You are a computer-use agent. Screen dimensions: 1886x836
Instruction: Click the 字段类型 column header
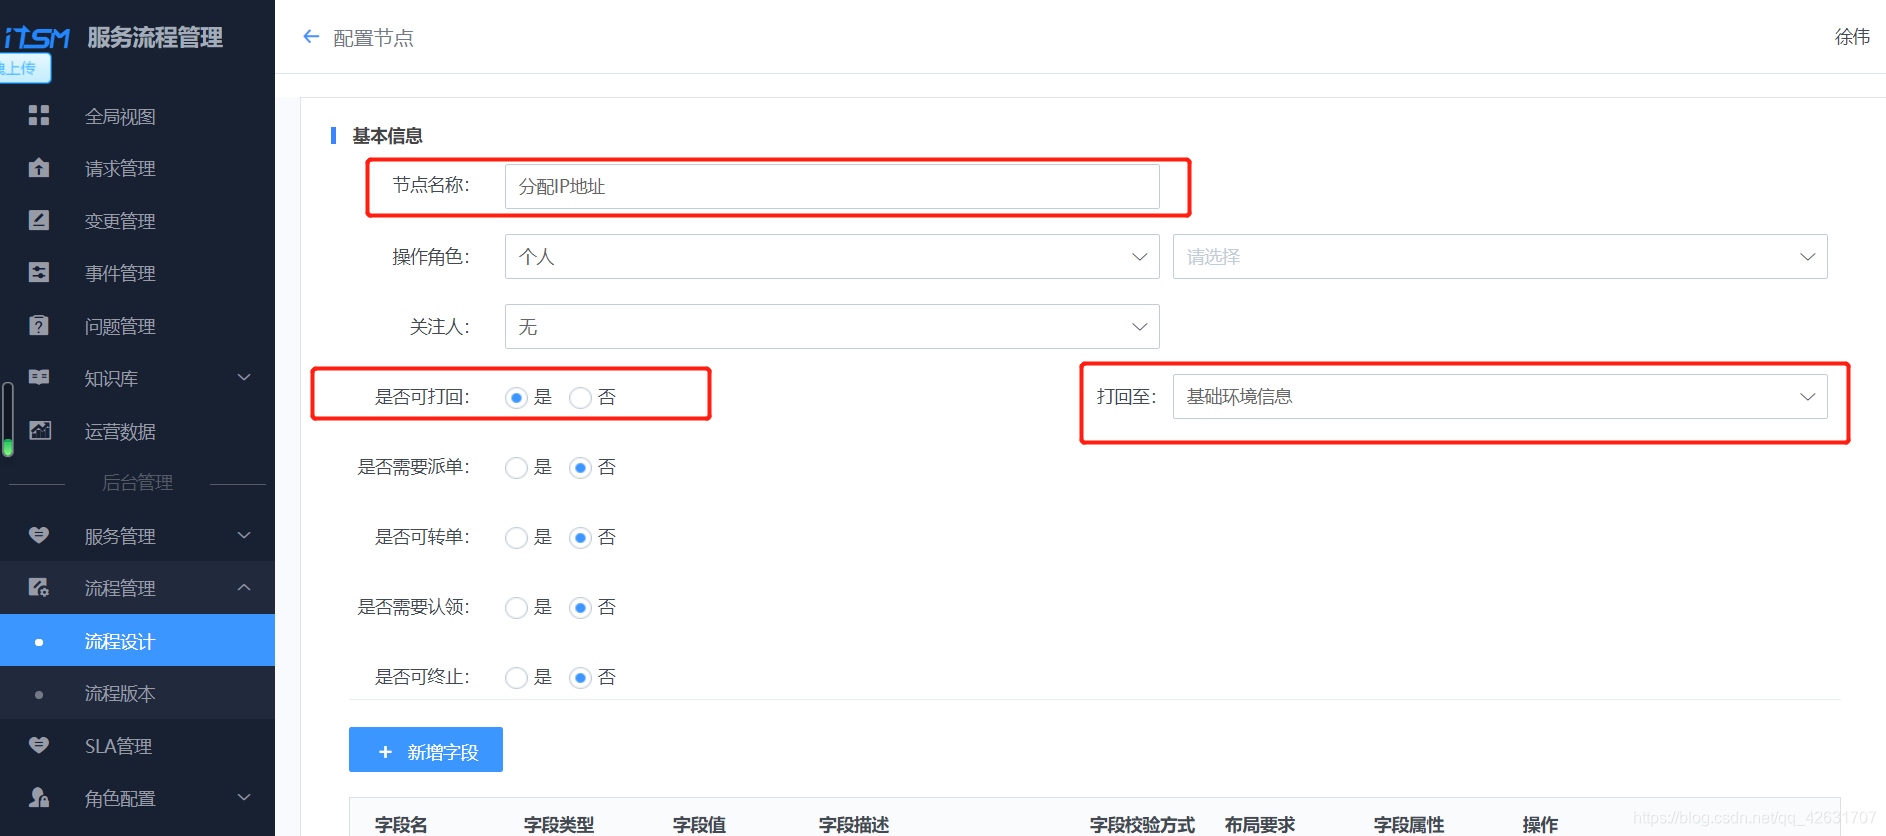(x=559, y=824)
